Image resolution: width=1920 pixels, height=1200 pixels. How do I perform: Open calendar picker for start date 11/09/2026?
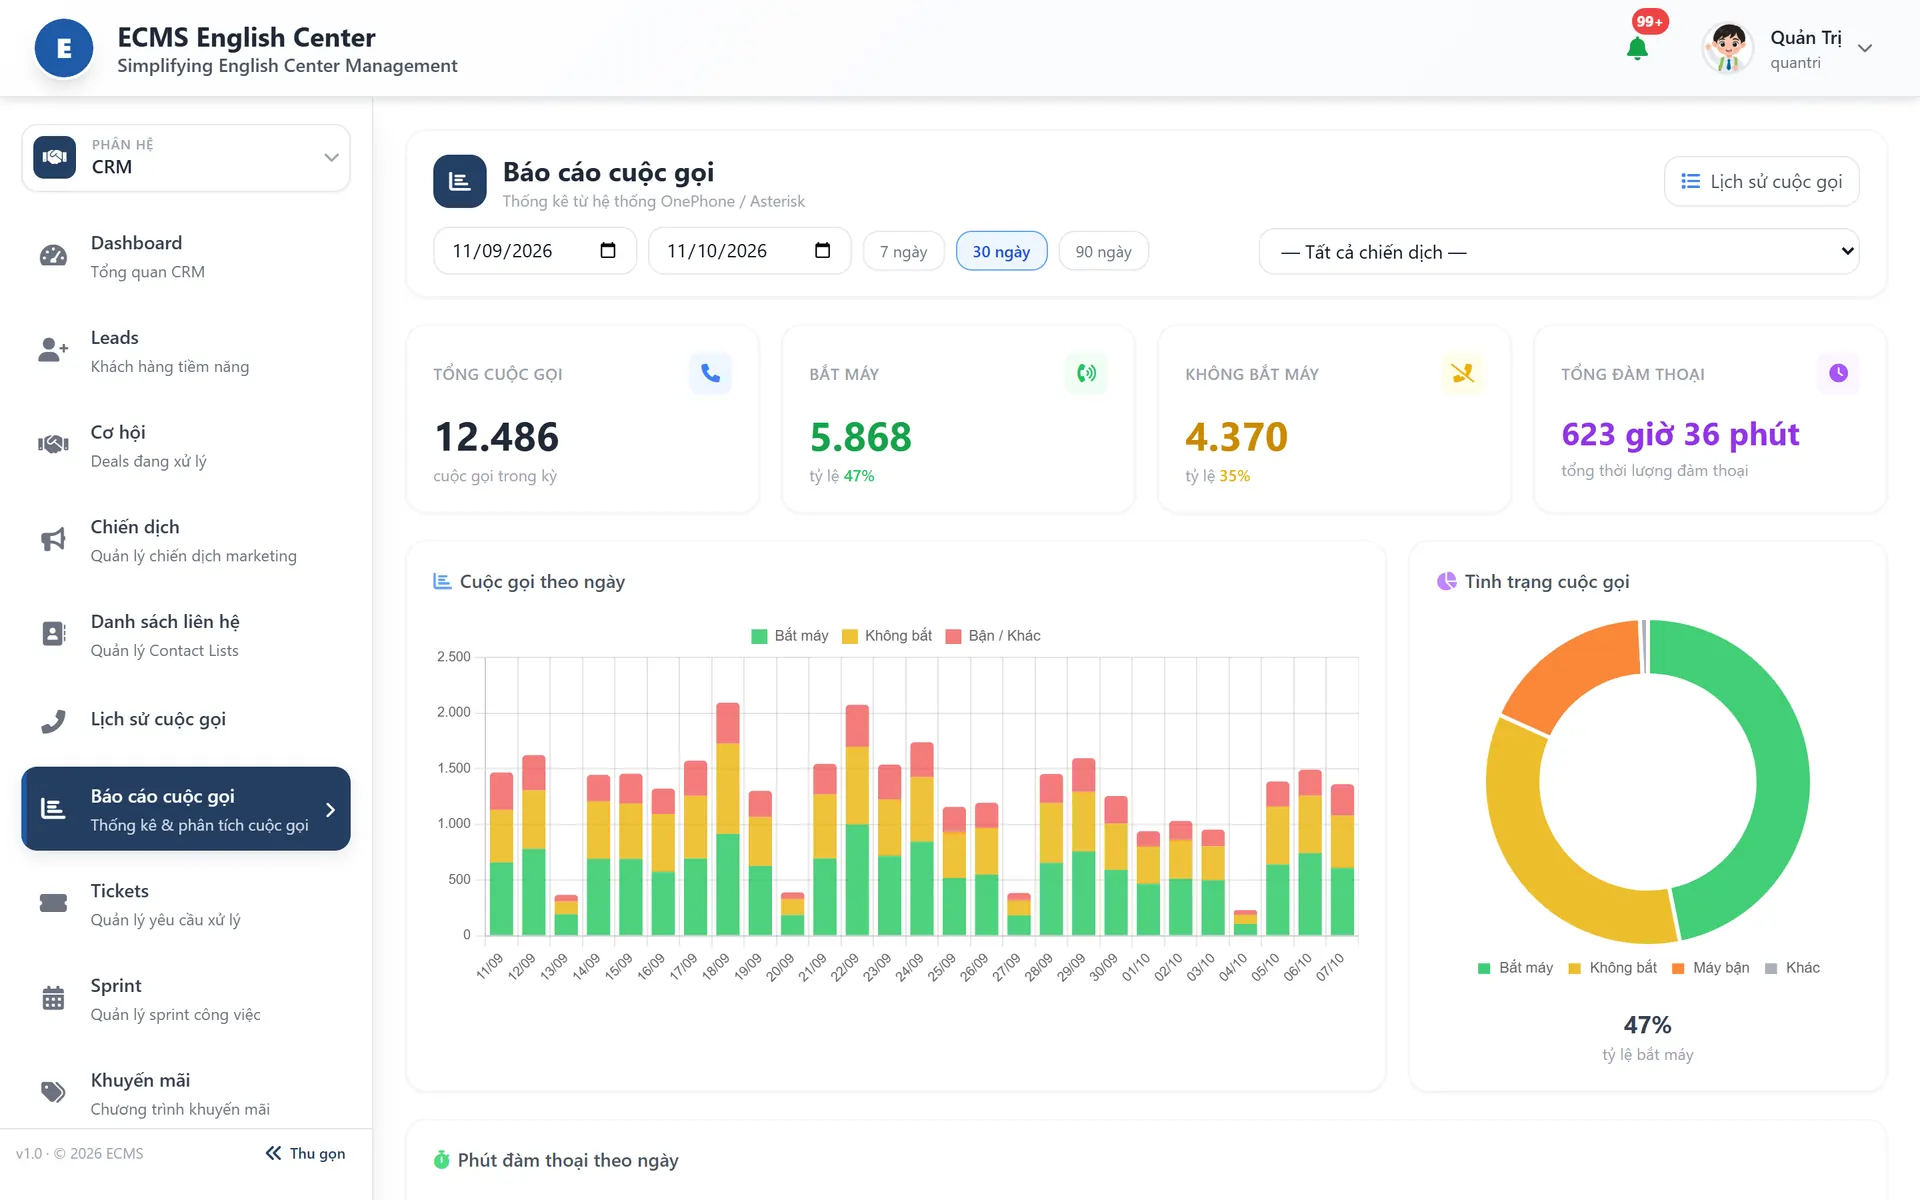608,250
